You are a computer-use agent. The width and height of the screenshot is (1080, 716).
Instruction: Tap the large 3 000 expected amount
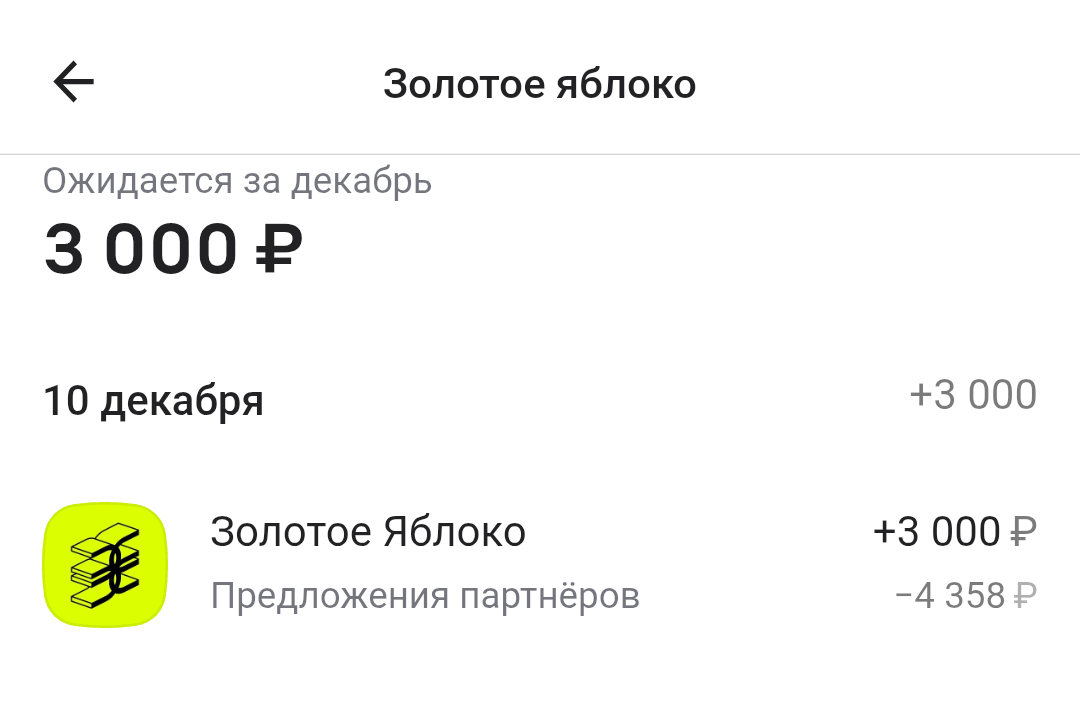click(140, 249)
